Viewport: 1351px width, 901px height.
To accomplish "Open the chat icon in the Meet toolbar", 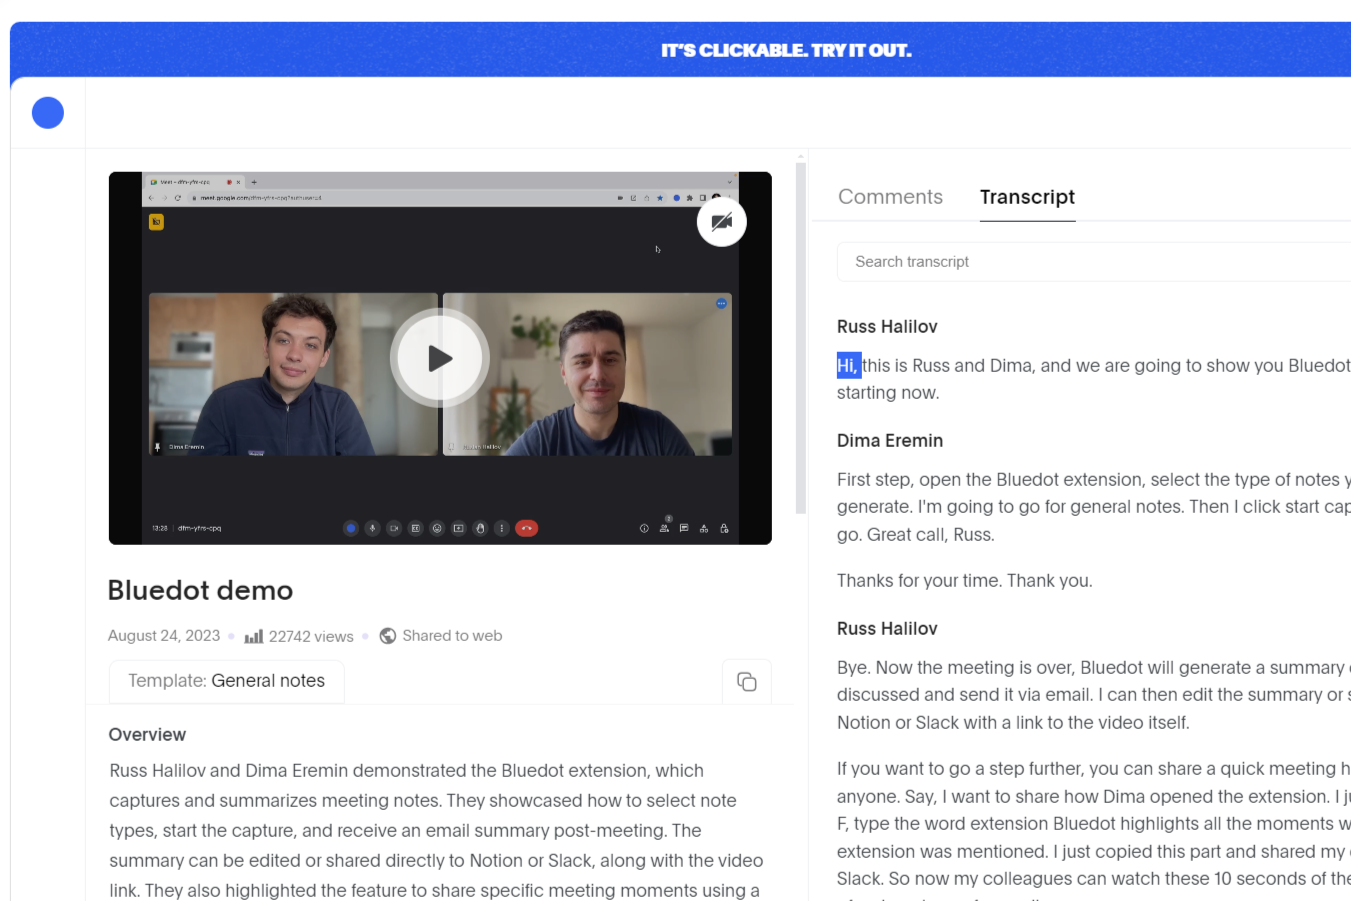I will pos(684,528).
